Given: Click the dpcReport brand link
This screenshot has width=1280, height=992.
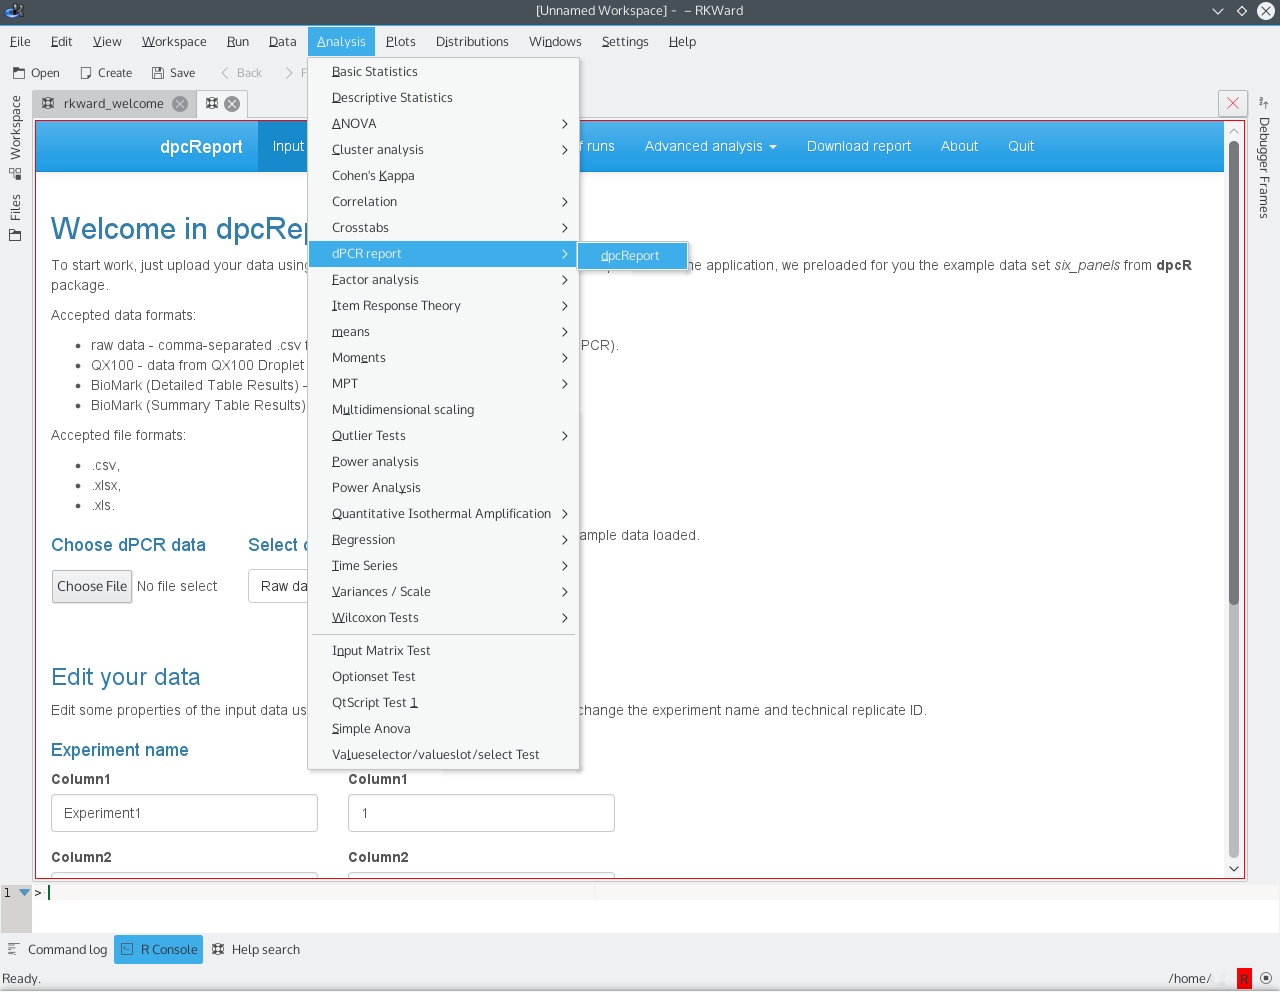Looking at the screenshot, I should tap(201, 147).
